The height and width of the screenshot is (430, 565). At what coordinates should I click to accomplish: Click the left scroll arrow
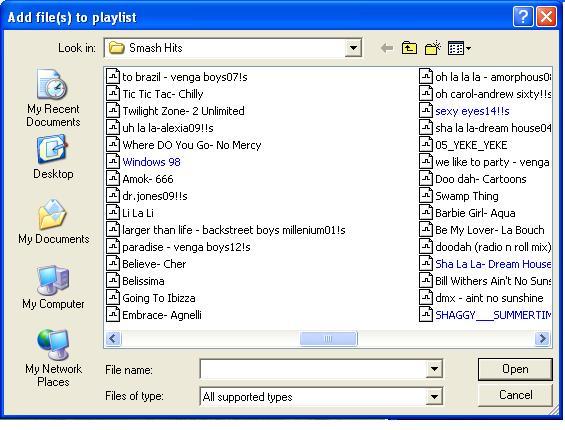coord(113,338)
